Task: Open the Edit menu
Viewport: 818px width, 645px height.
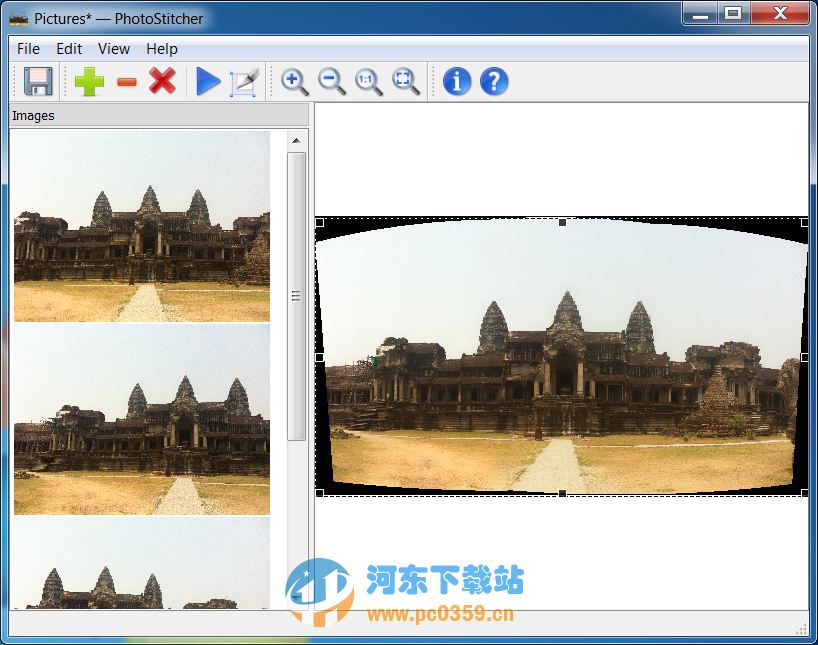Action: [x=68, y=48]
